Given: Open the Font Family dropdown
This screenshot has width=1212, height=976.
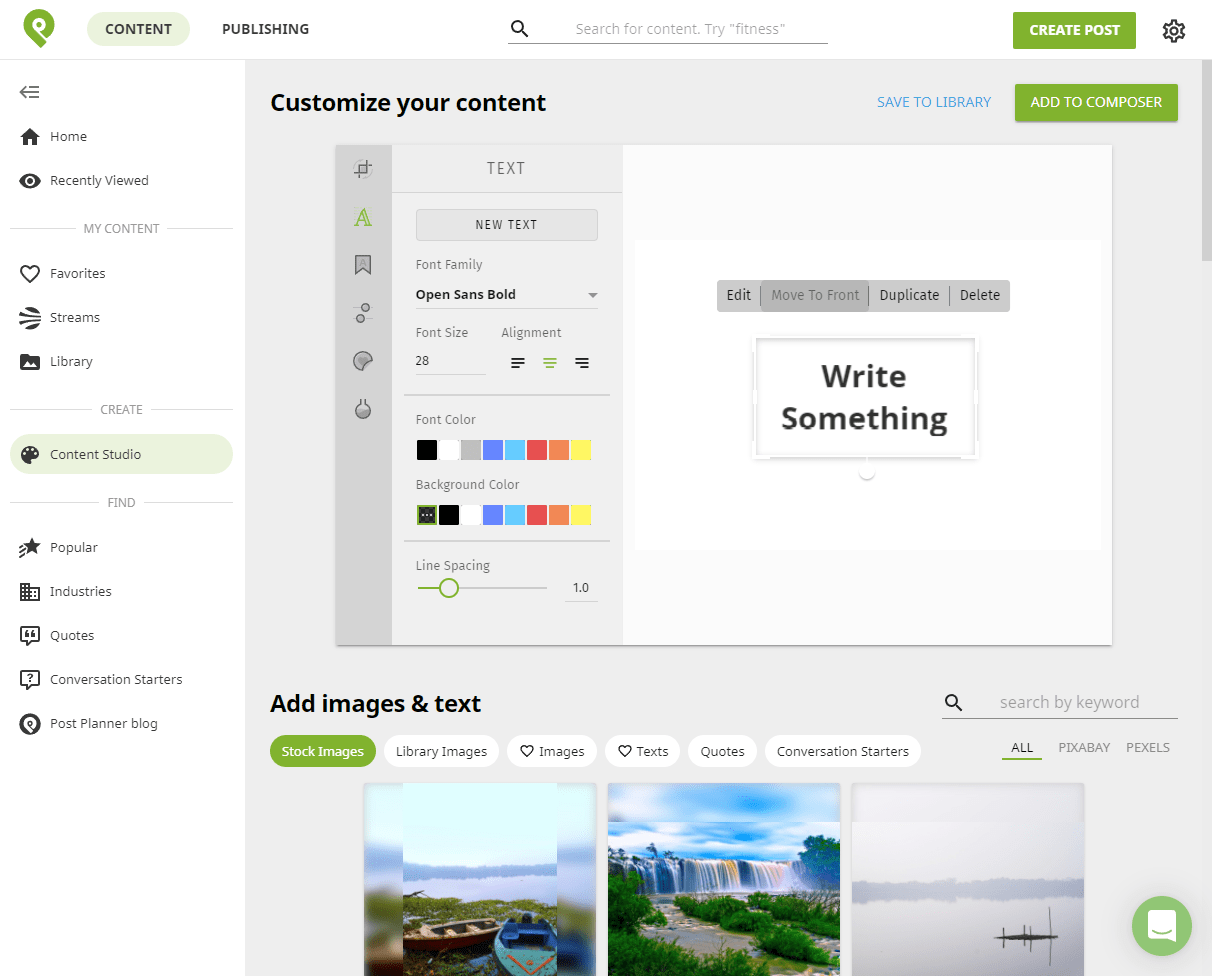Looking at the screenshot, I should pos(507,295).
